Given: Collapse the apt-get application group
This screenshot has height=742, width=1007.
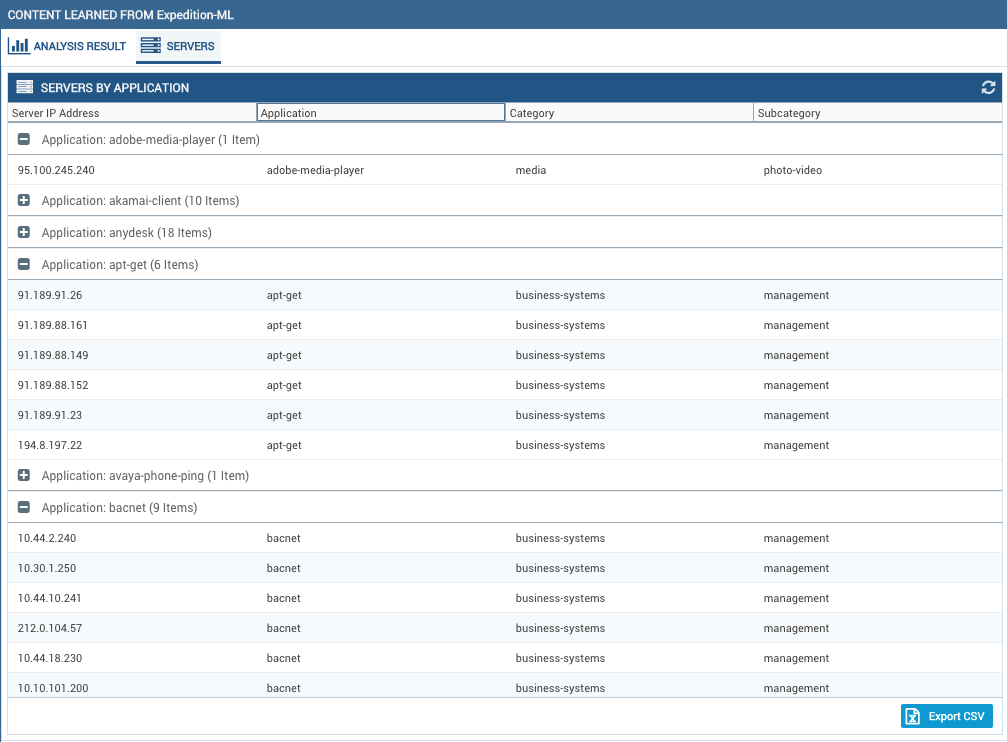Looking at the screenshot, I should [x=24, y=264].
